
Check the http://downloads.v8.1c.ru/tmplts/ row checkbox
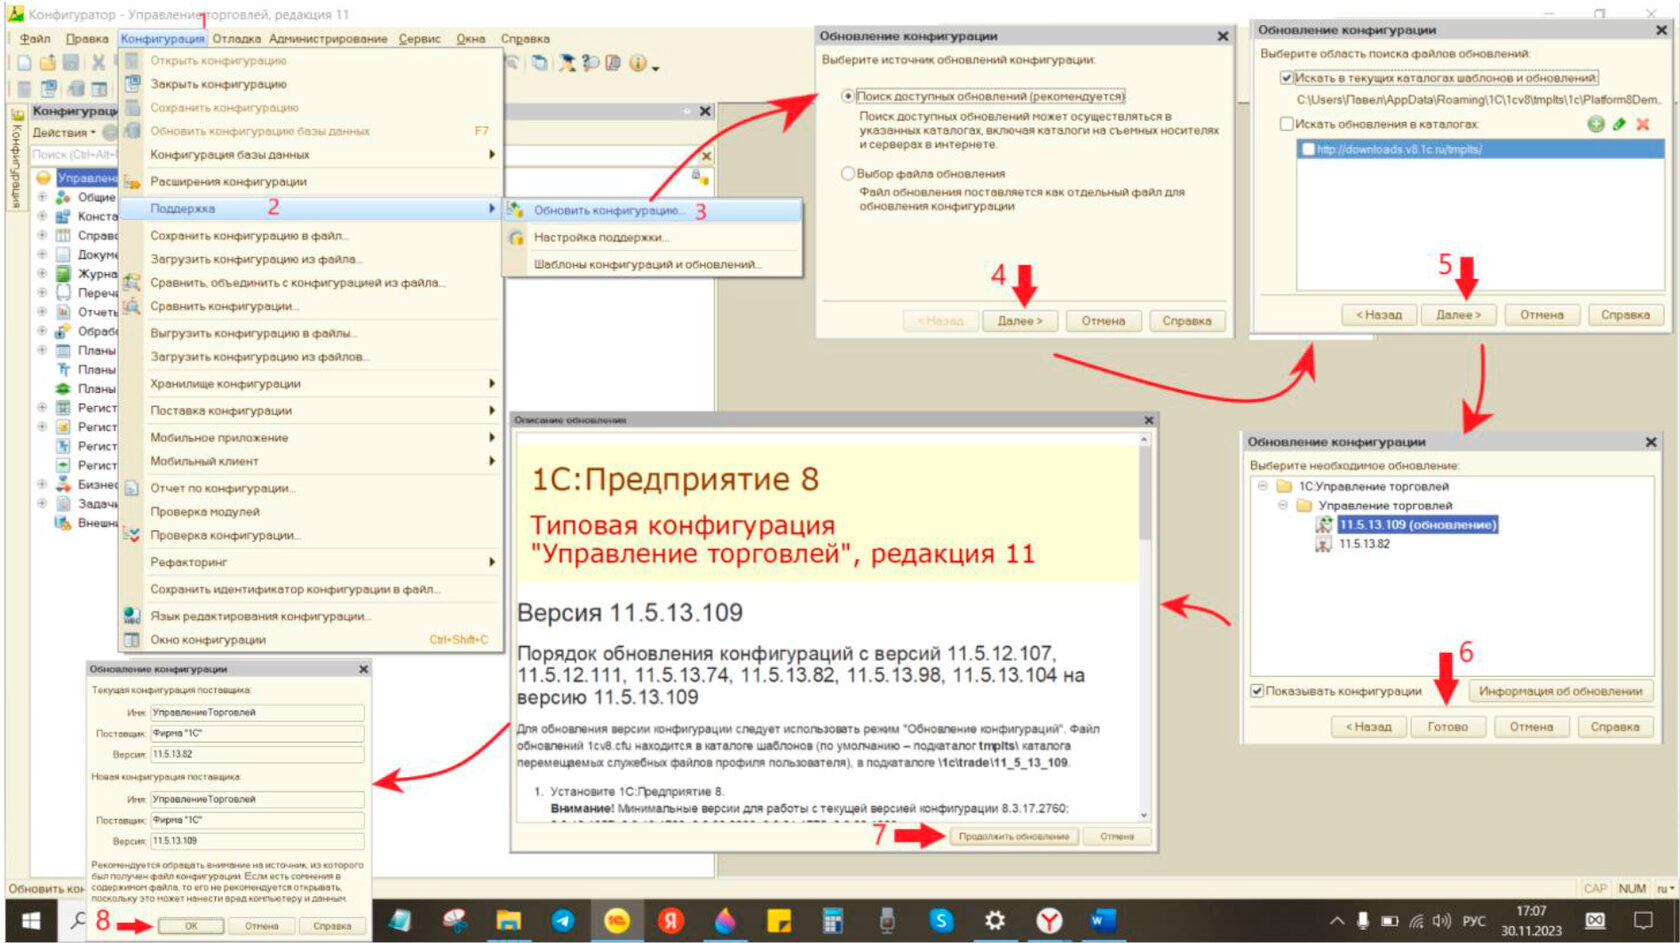(1307, 149)
